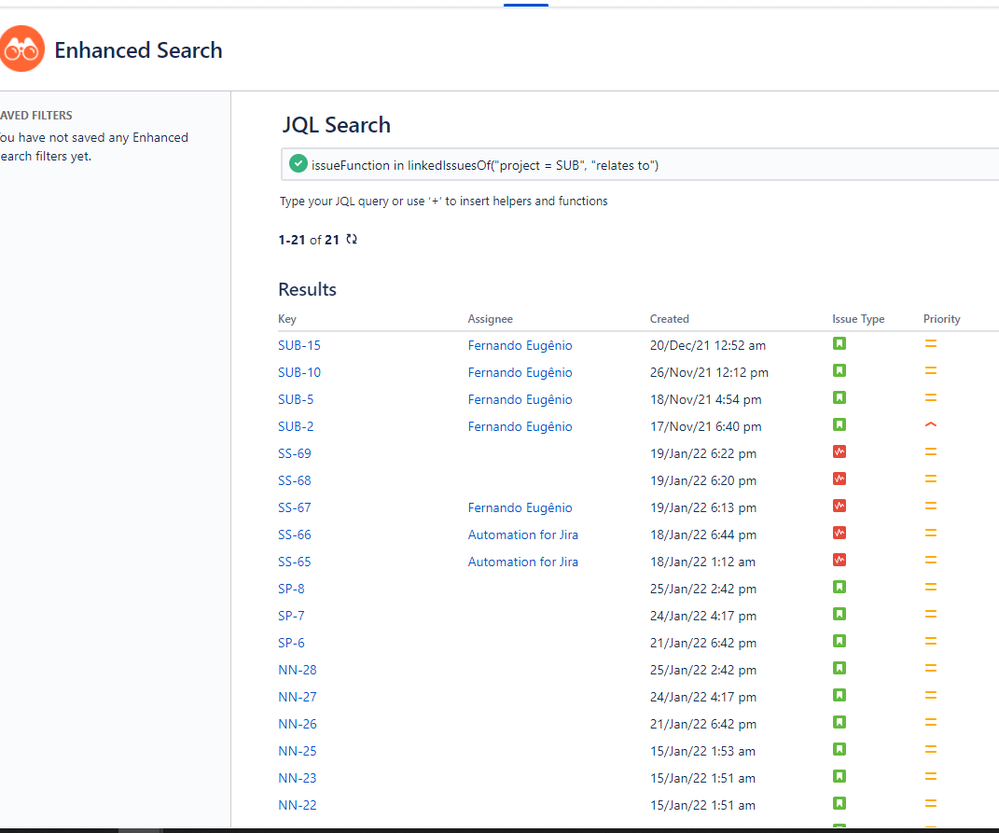
Task: Open issue SUB-10
Action: coord(299,372)
